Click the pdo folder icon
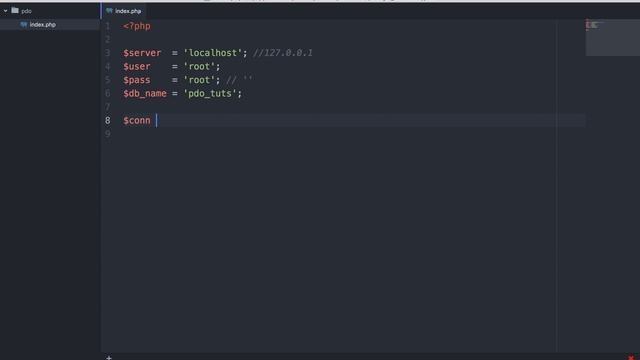This screenshot has height=360, width=640. click(x=15, y=11)
